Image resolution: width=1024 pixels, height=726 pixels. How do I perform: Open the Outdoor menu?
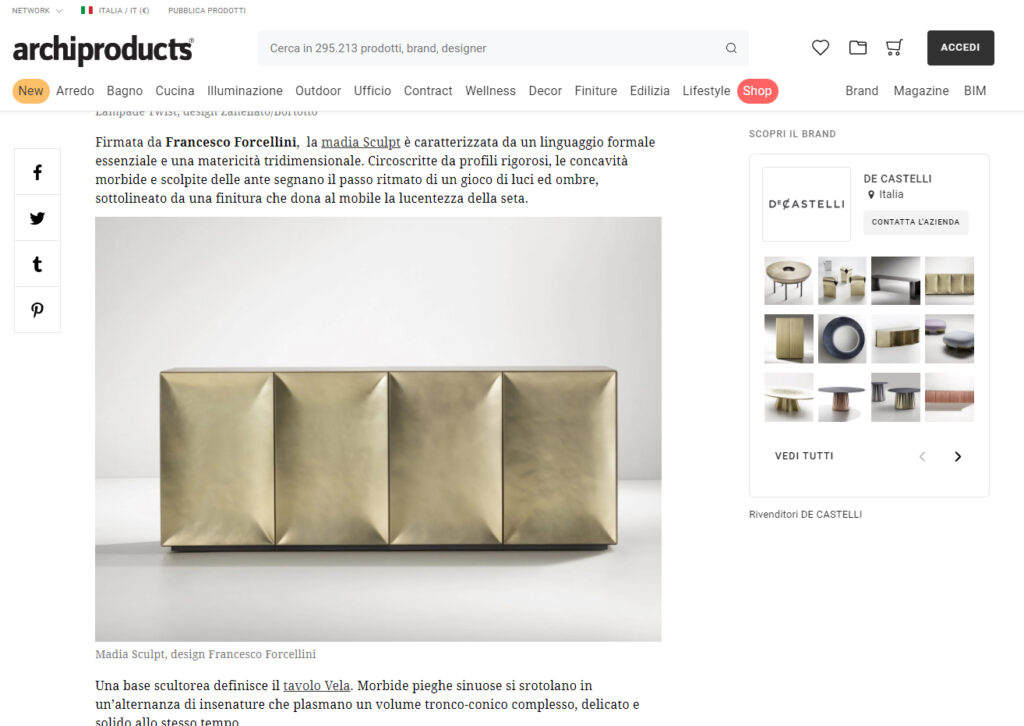click(x=318, y=91)
